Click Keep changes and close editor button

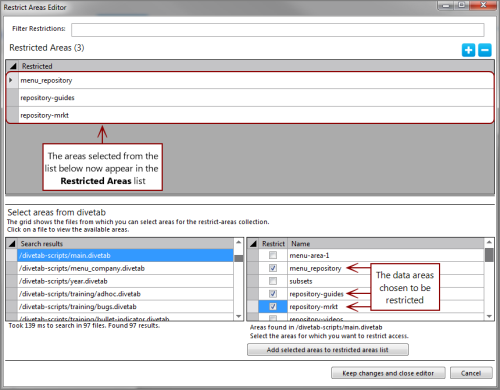(x=388, y=373)
